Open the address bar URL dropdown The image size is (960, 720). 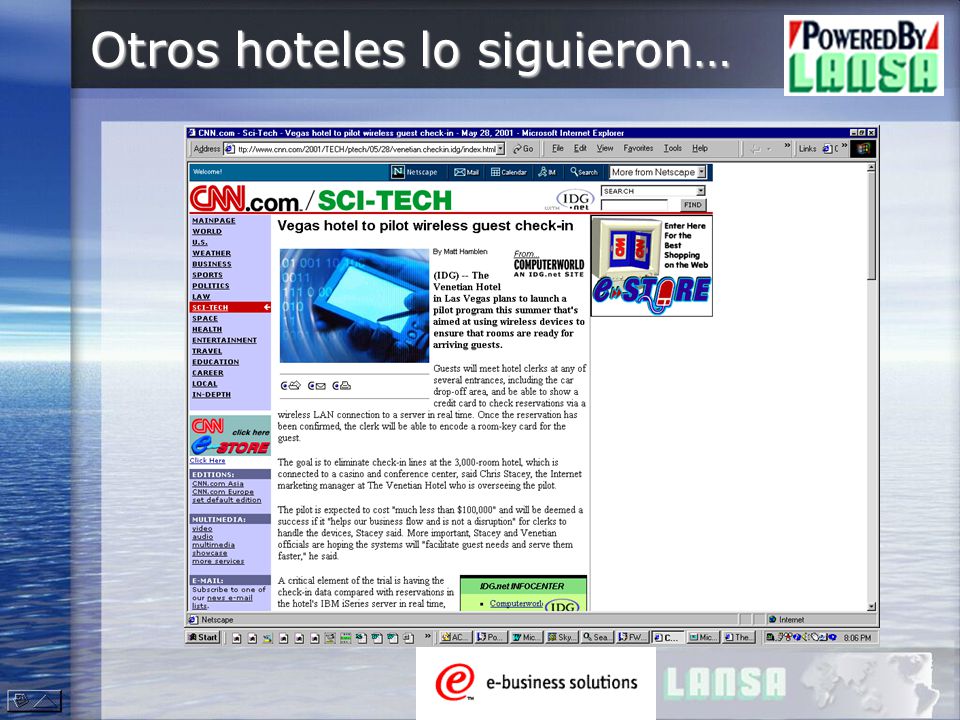(x=500, y=149)
